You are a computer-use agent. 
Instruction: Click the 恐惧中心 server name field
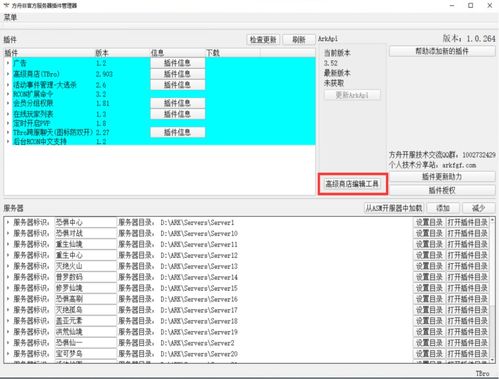(x=85, y=222)
